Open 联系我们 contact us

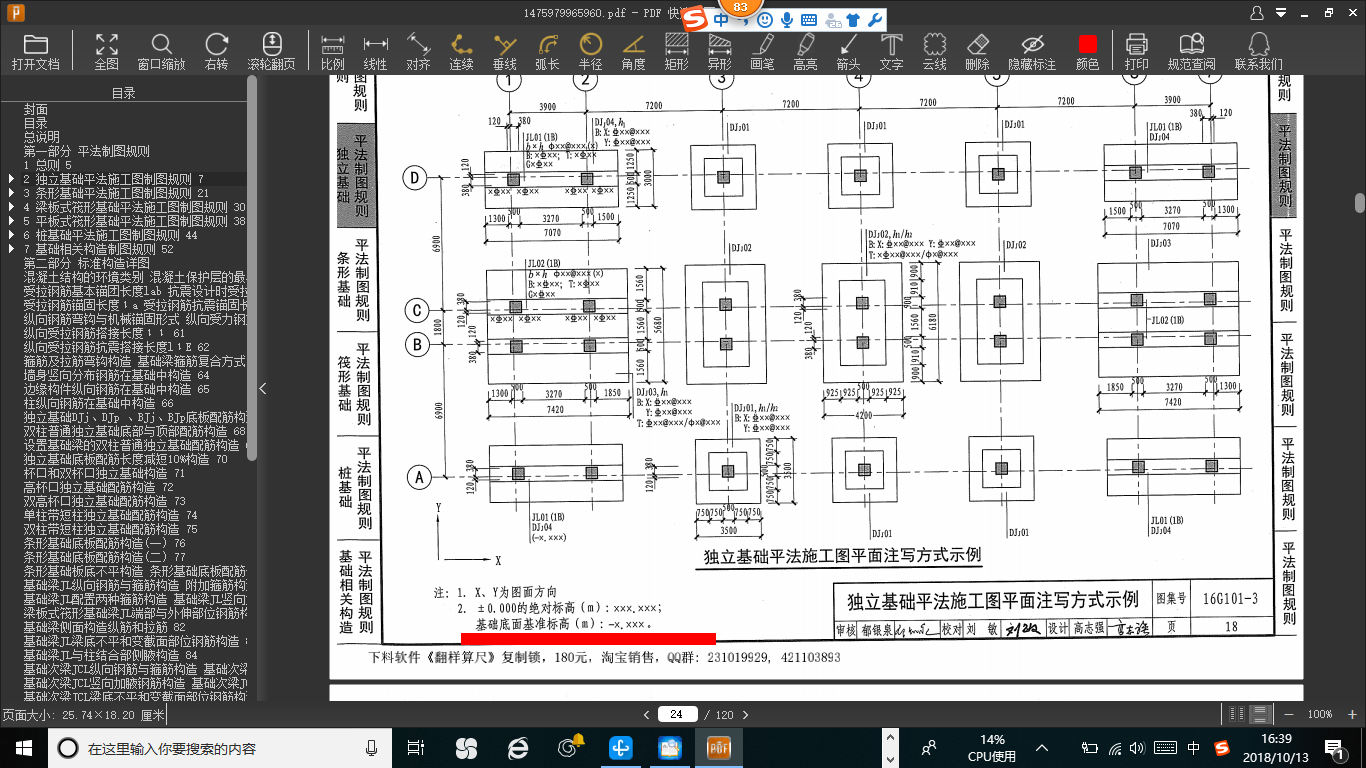1259,52
